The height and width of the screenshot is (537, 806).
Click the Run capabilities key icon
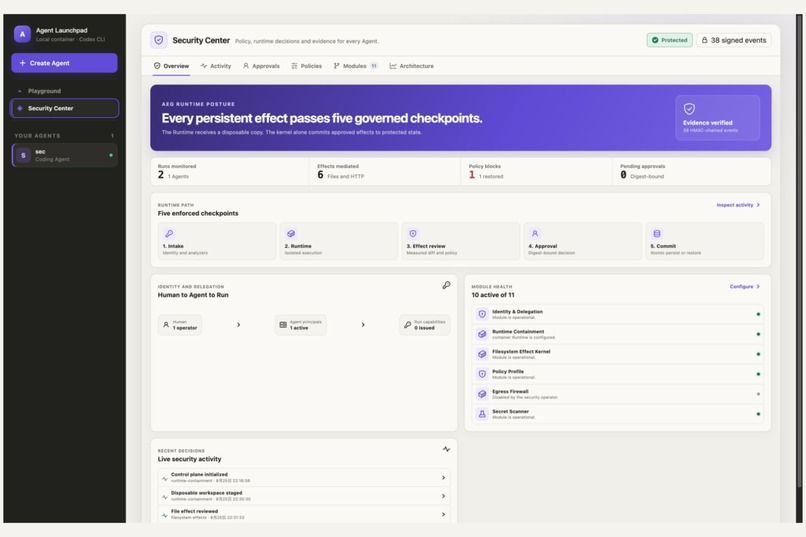point(407,325)
